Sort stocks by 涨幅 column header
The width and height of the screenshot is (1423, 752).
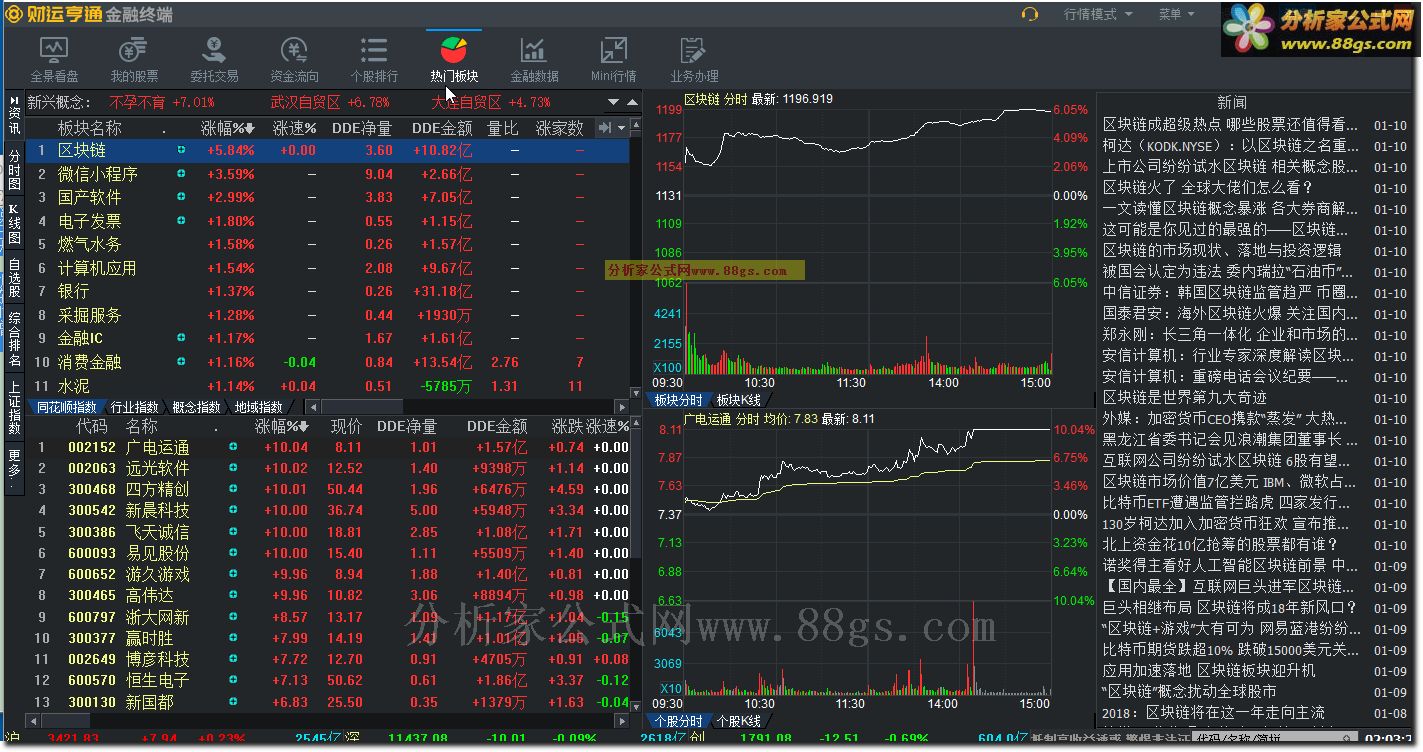[284, 426]
